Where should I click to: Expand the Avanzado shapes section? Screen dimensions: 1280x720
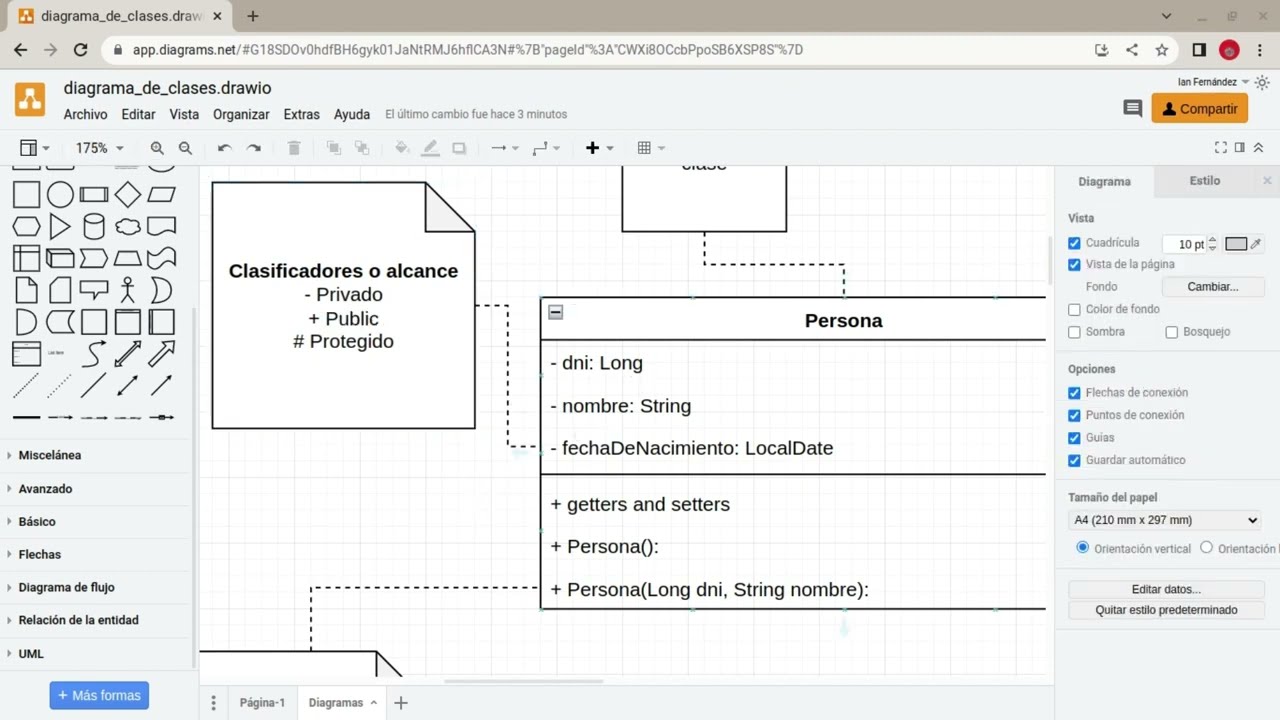click(x=45, y=489)
